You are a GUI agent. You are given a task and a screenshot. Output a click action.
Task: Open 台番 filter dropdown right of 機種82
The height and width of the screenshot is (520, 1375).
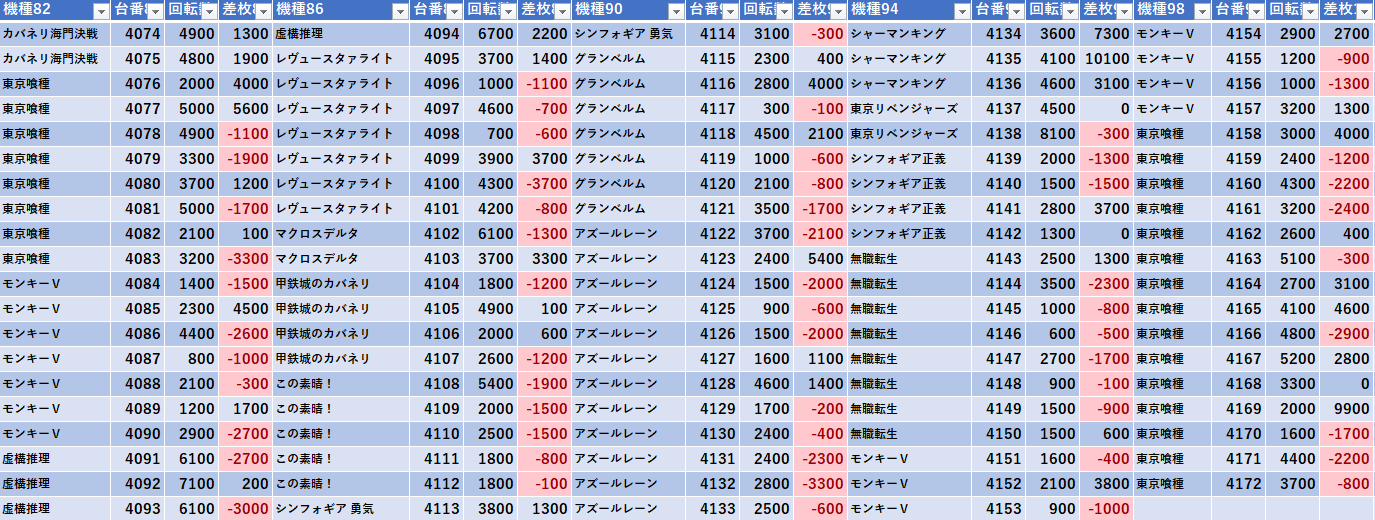pyautogui.click(x=153, y=11)
